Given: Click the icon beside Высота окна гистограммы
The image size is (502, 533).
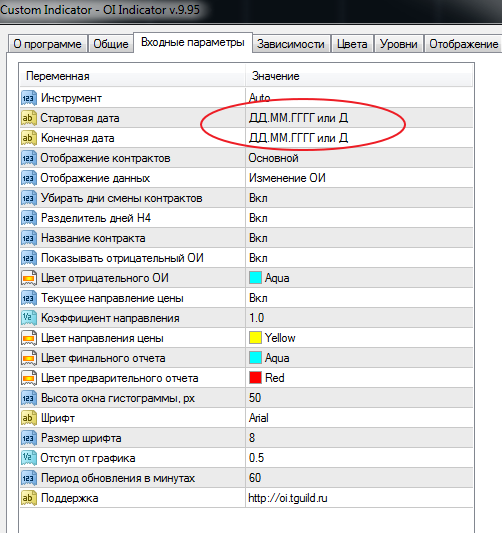Looking at the screenshot, I should [29, 398].
